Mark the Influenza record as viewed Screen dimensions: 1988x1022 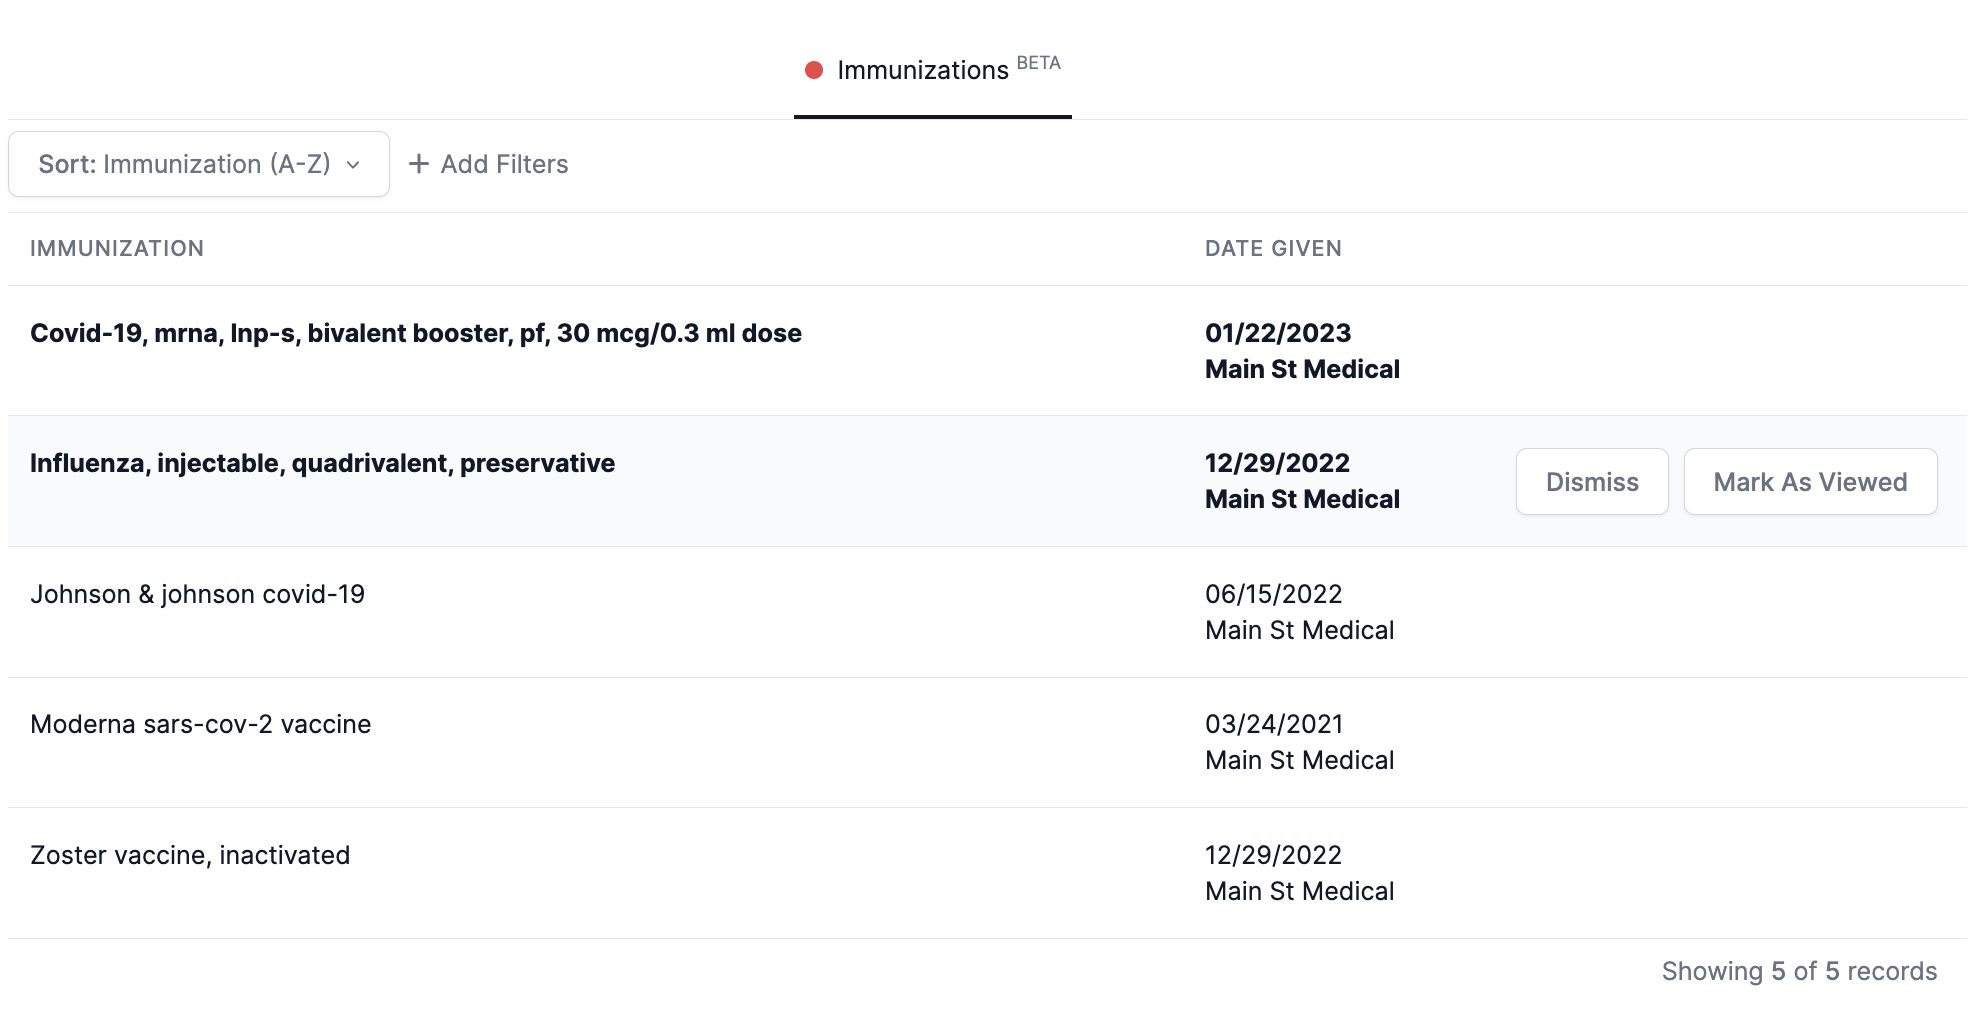pyautogui.click(x=1809, y=482)
